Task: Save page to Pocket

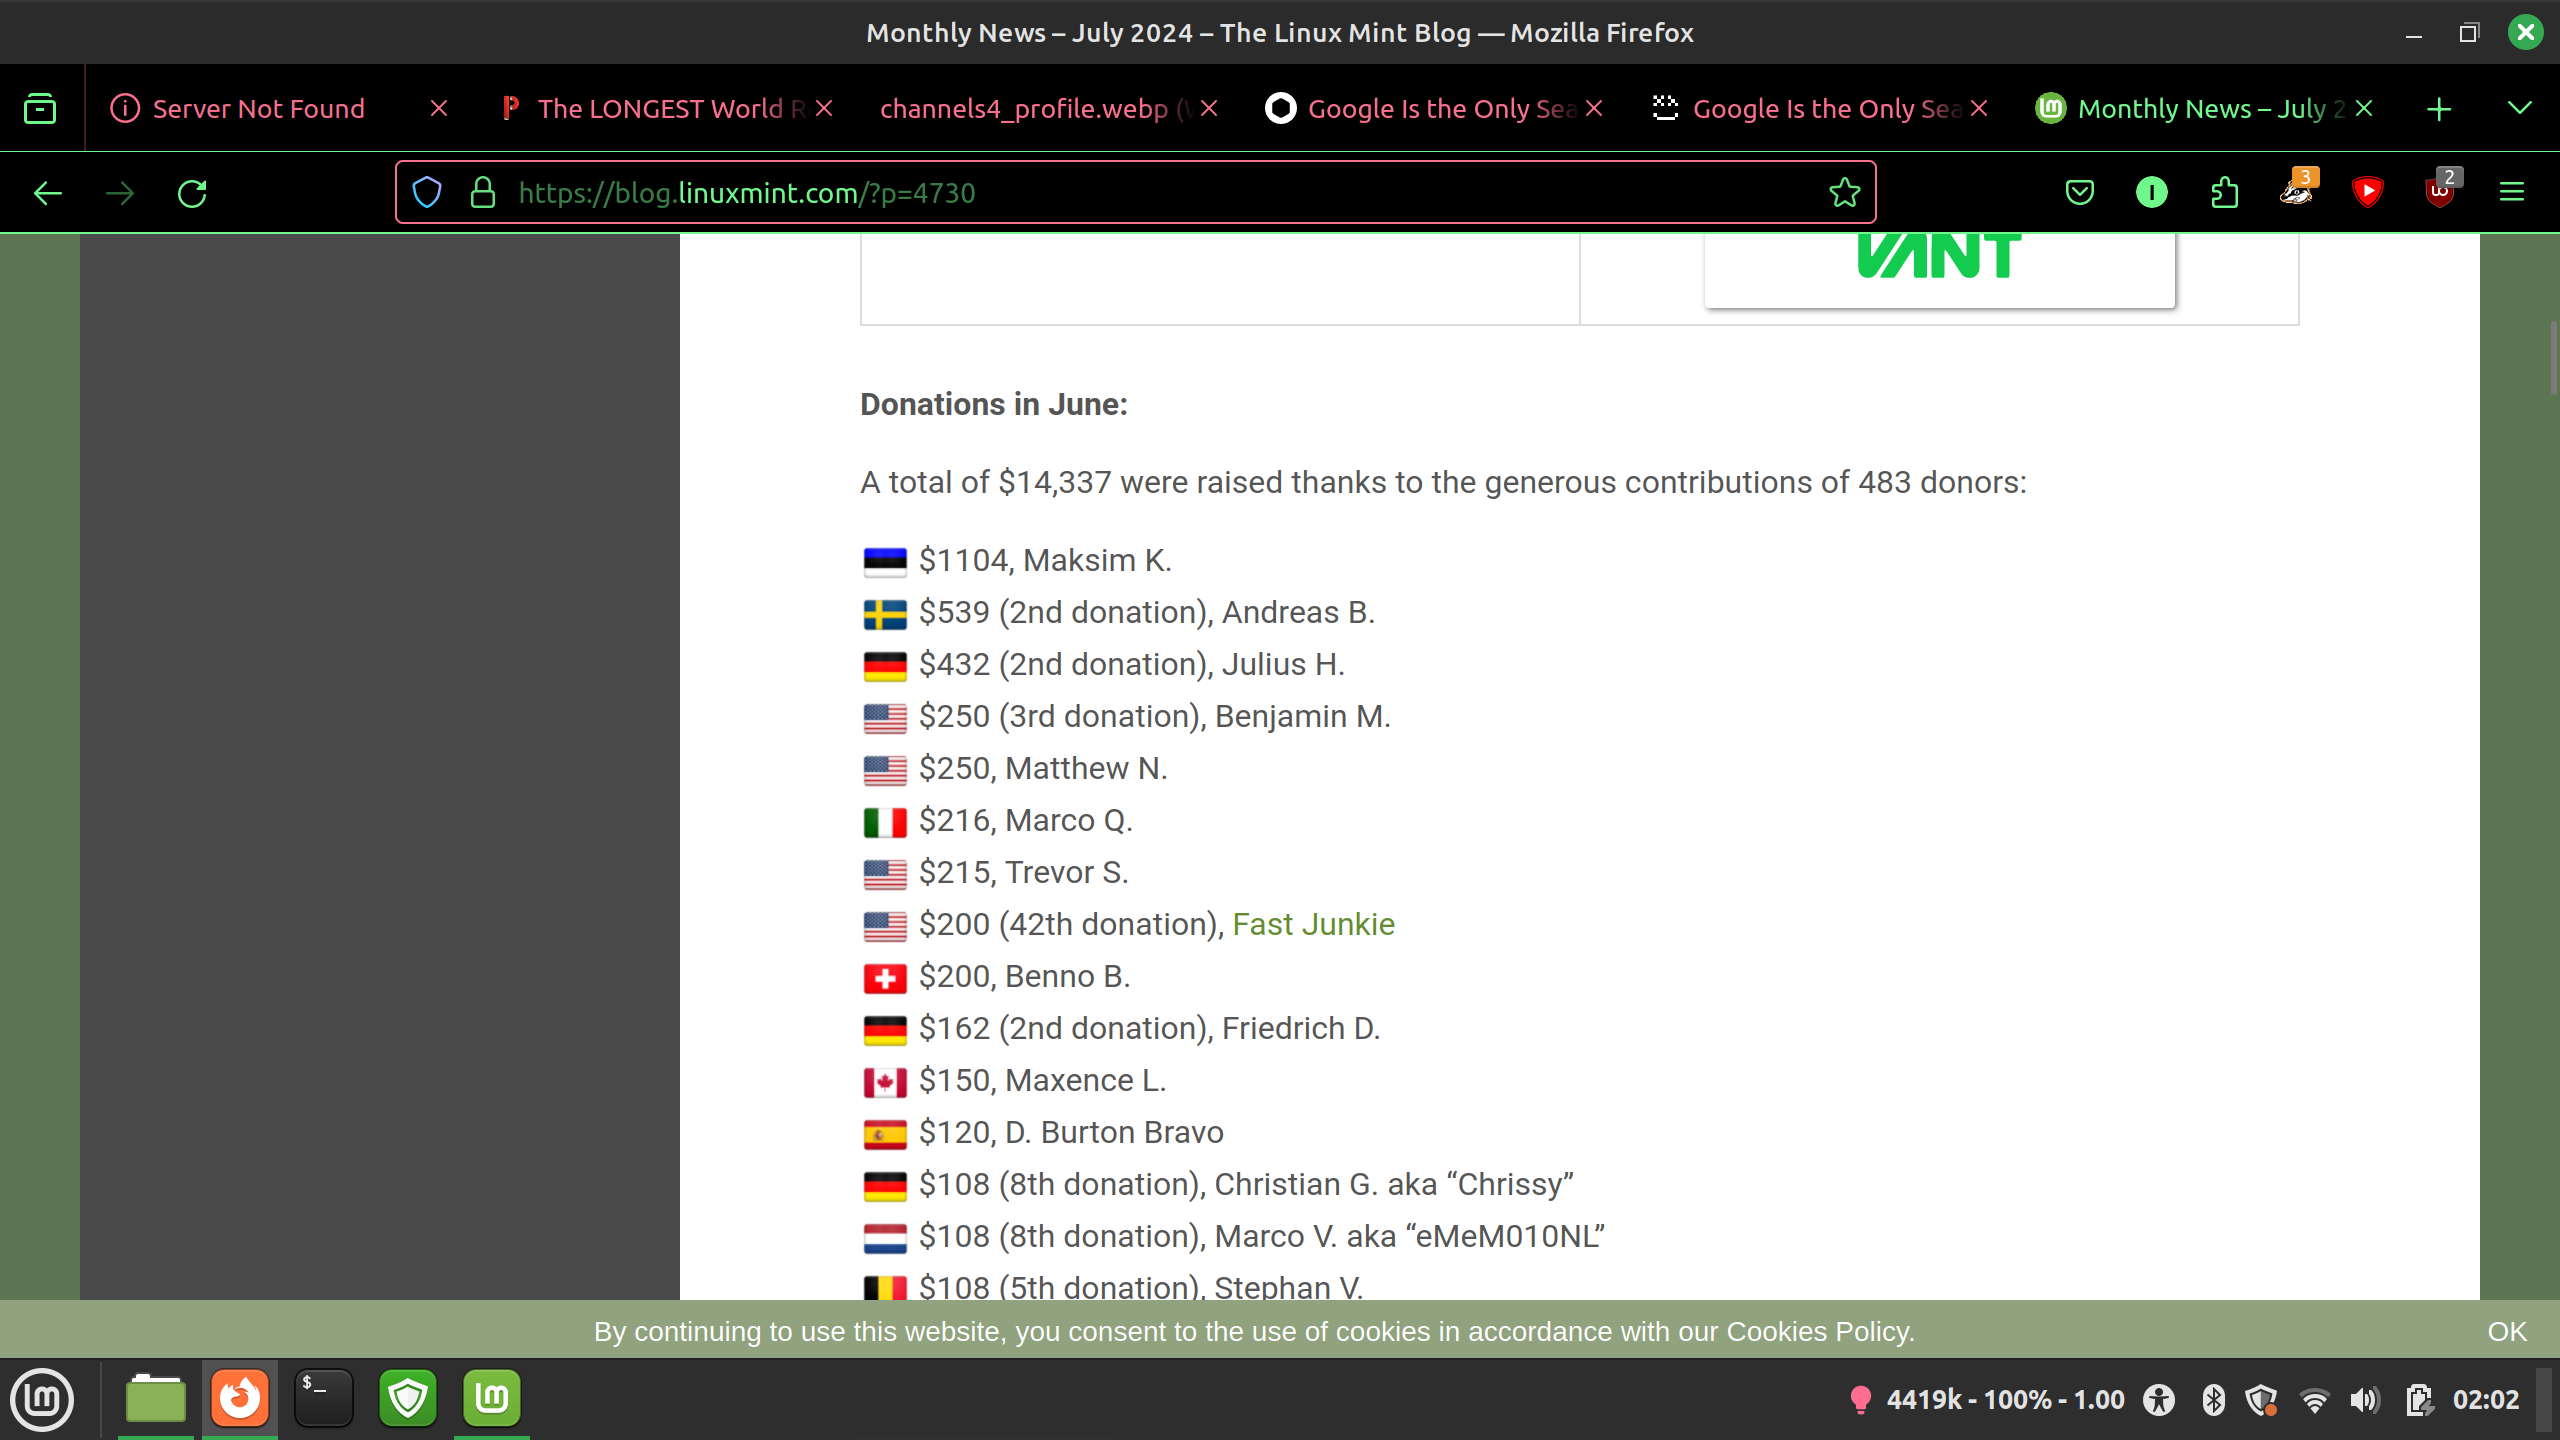Action: point(2080,192)
